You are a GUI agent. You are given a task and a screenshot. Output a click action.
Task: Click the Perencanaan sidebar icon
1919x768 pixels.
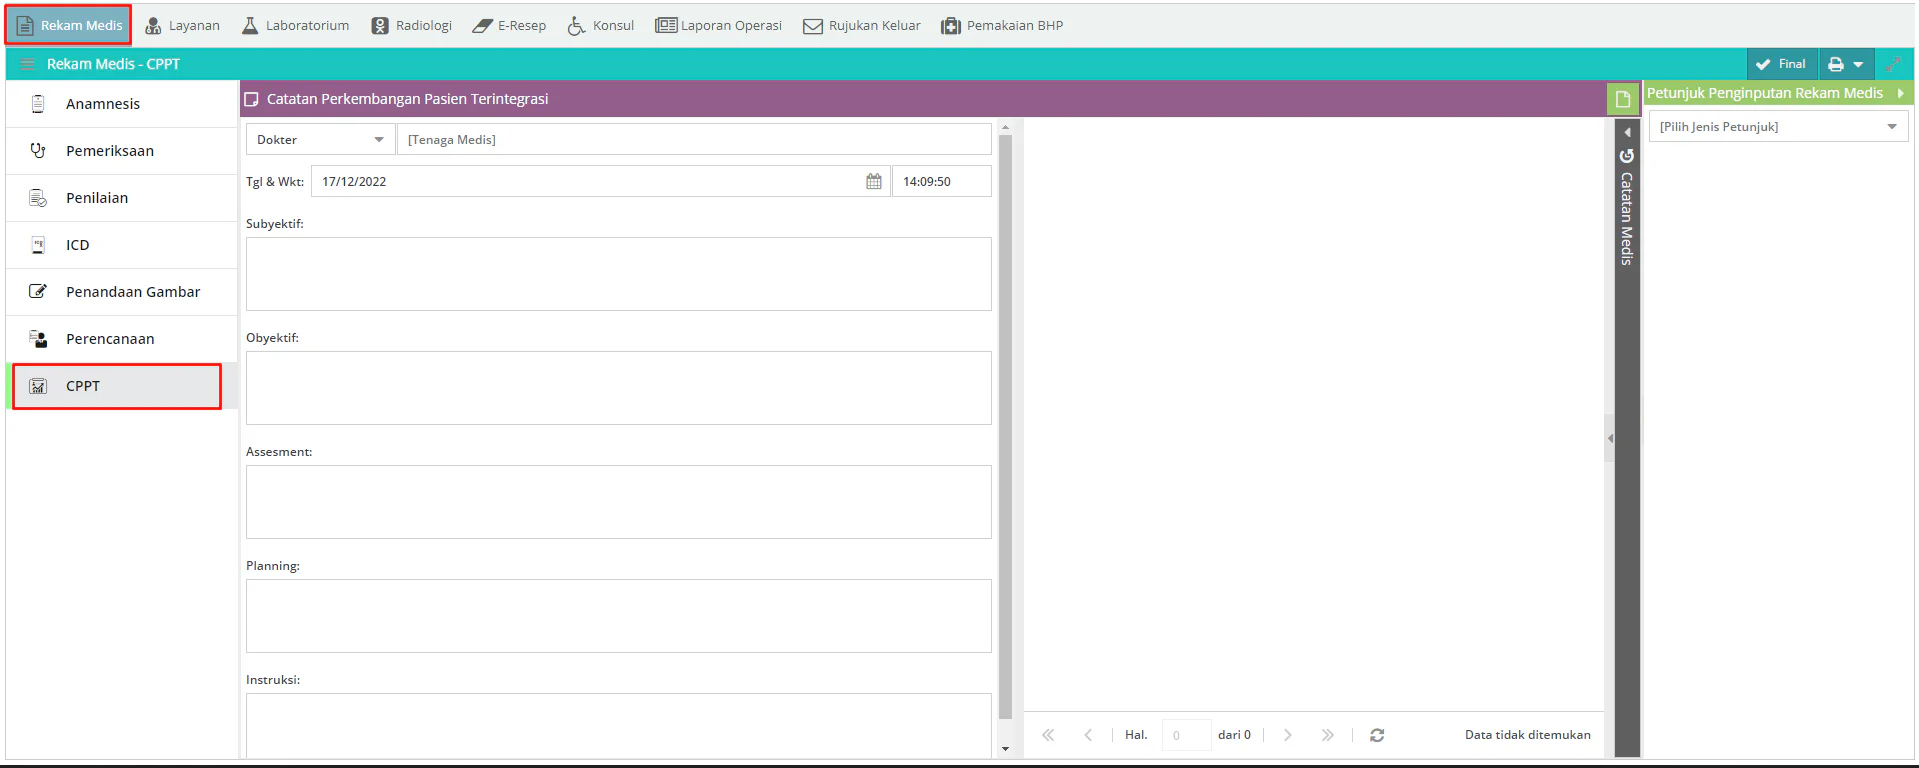pyautogui.click(x=38, y=339)
